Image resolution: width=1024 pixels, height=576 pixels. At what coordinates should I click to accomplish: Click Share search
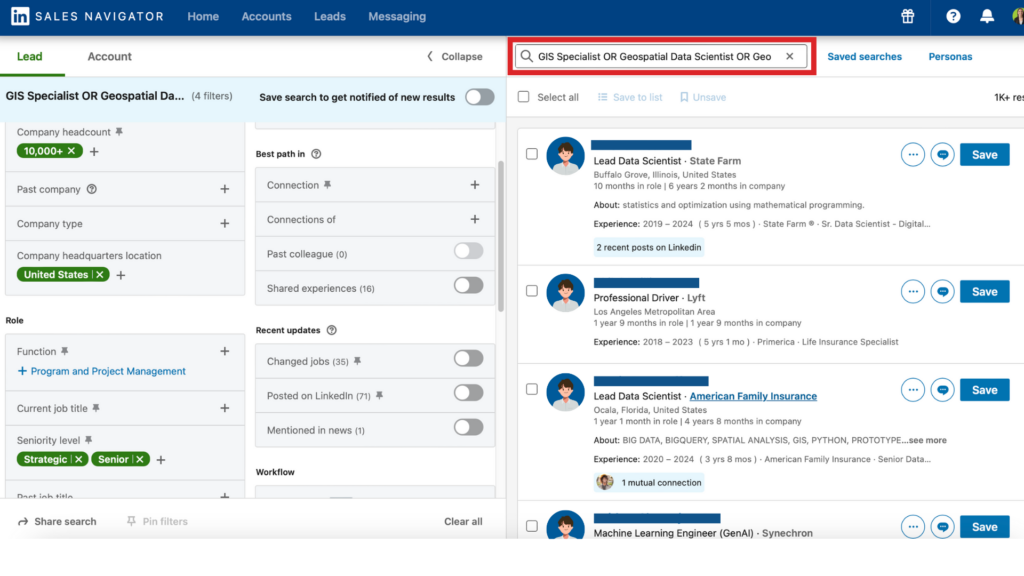(x=57, y=521)
